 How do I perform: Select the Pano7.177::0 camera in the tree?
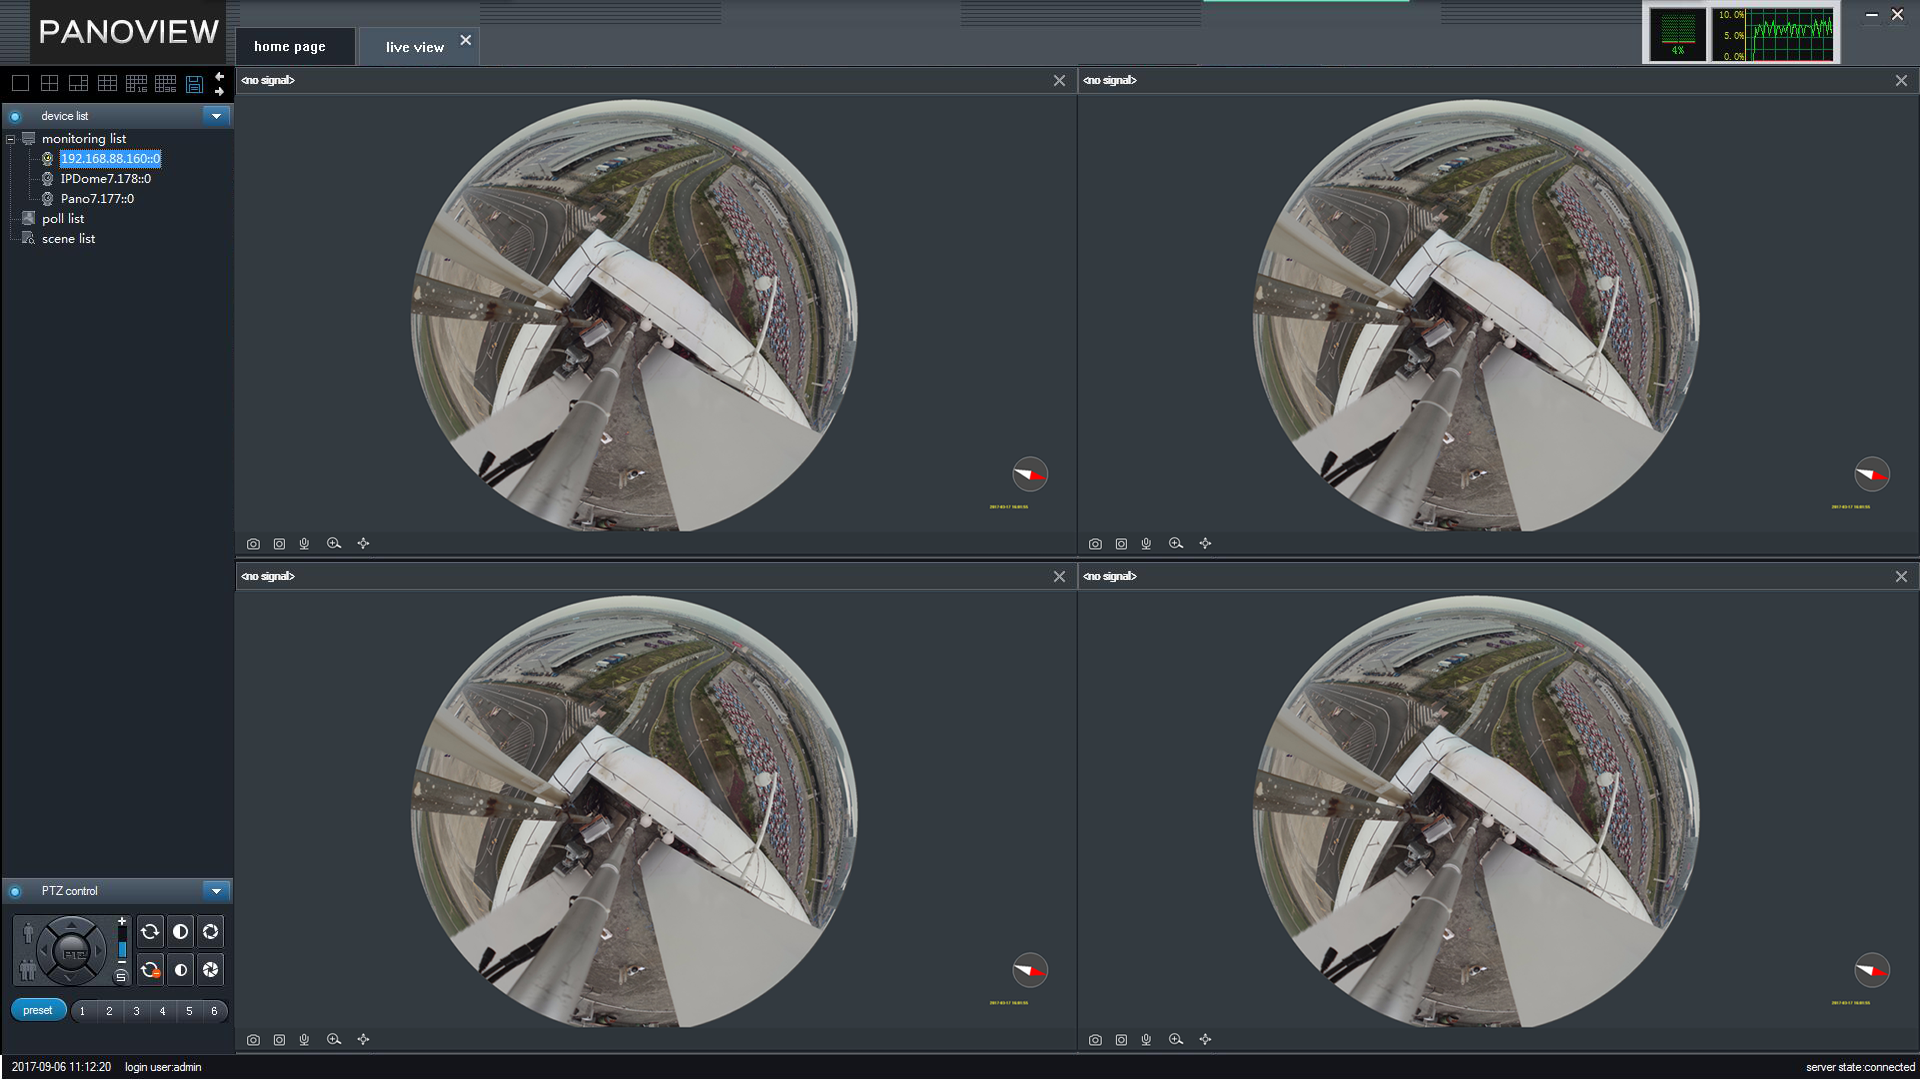coord(97,199)
